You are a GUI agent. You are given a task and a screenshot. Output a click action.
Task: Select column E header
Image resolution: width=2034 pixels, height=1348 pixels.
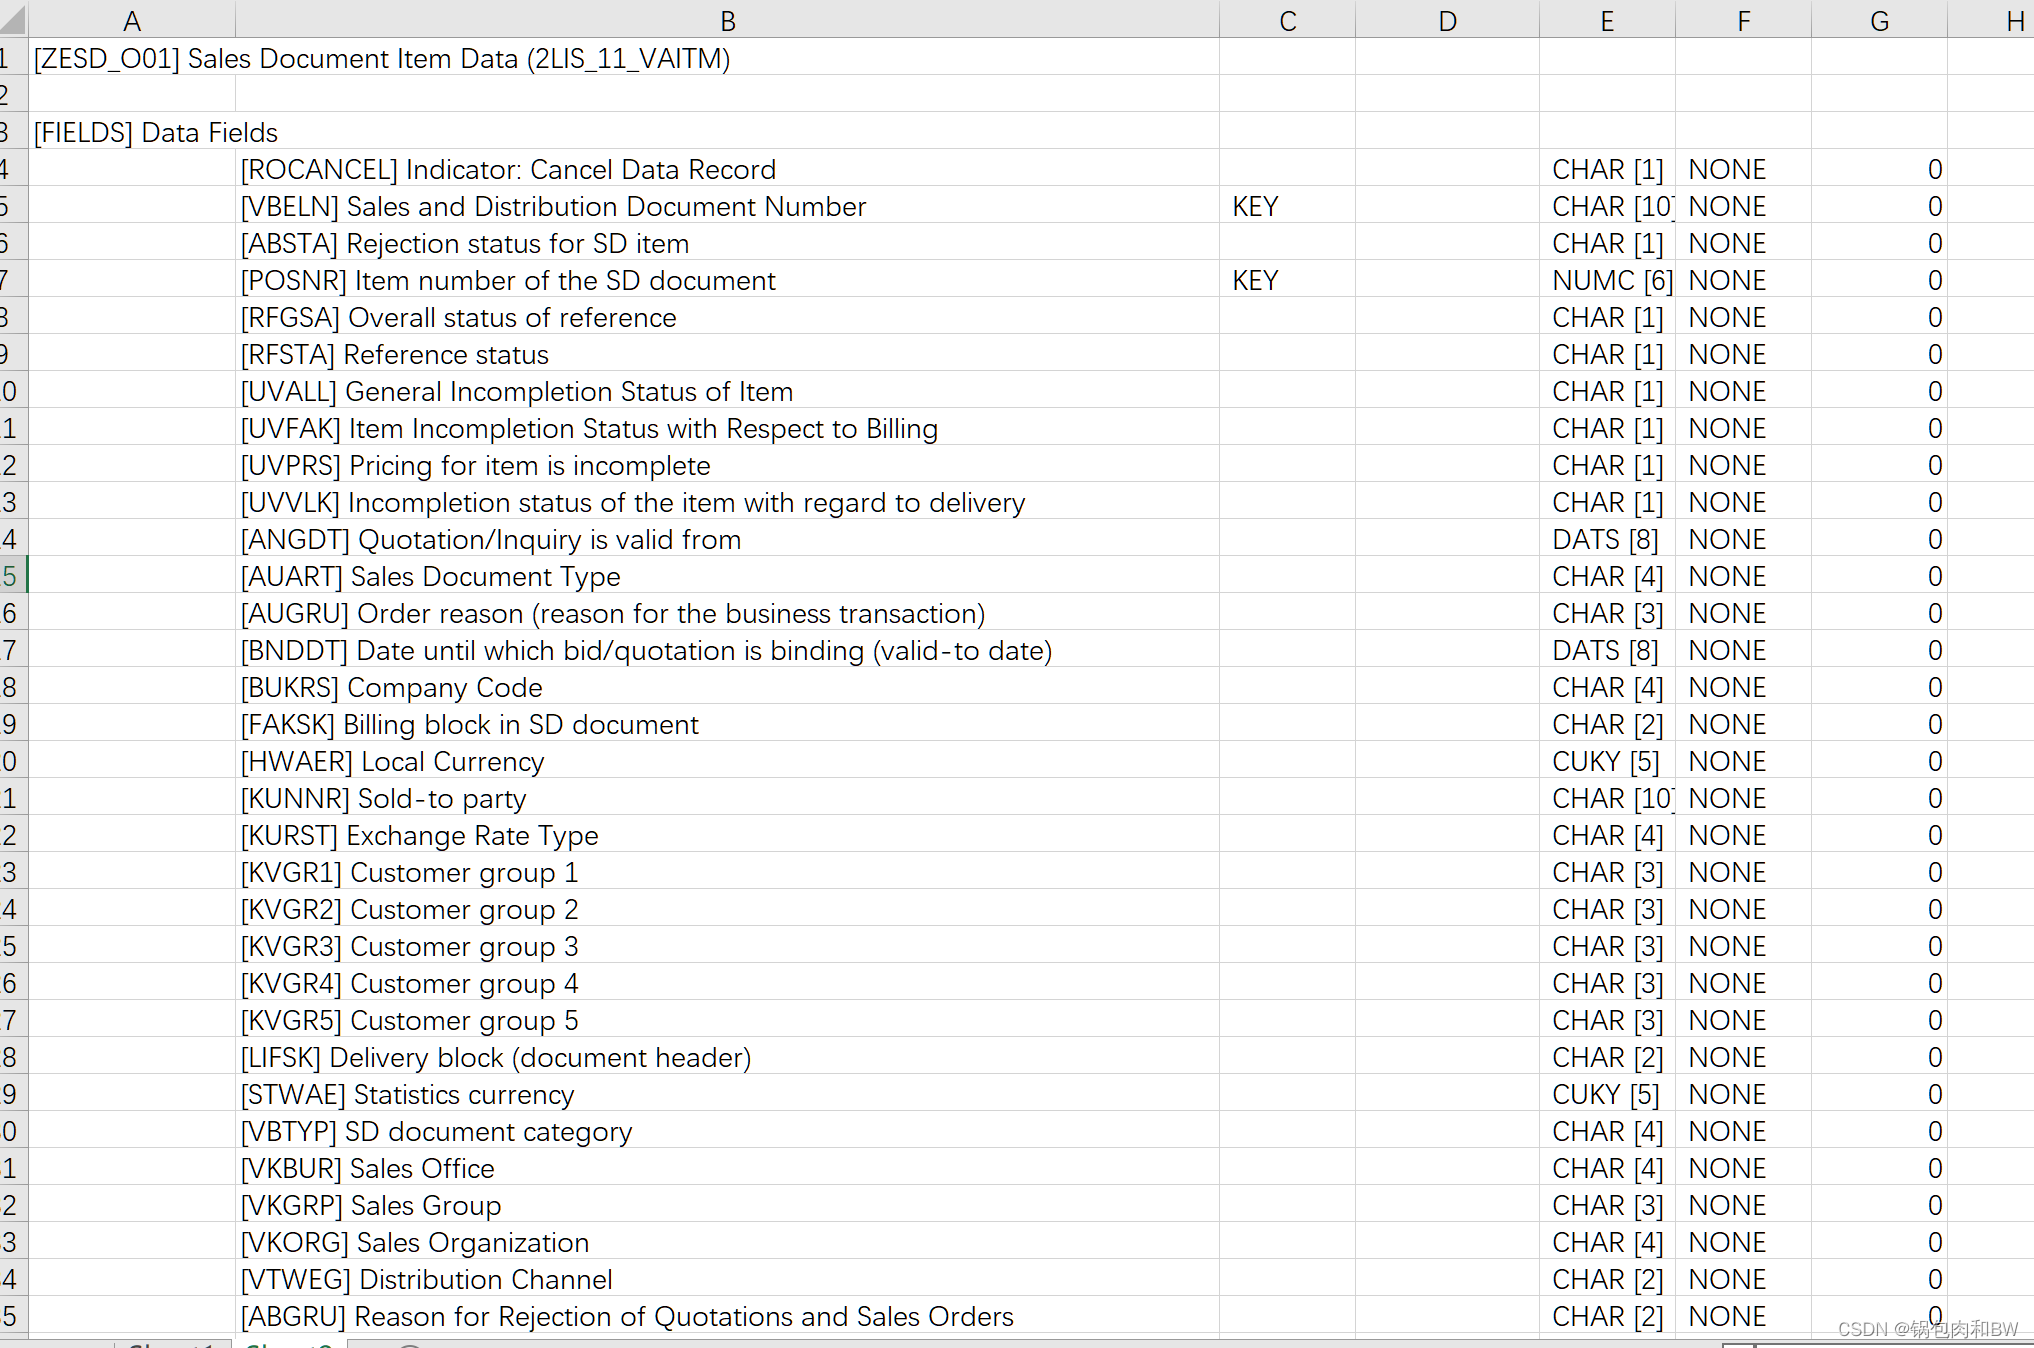(x=1607, y=21)
